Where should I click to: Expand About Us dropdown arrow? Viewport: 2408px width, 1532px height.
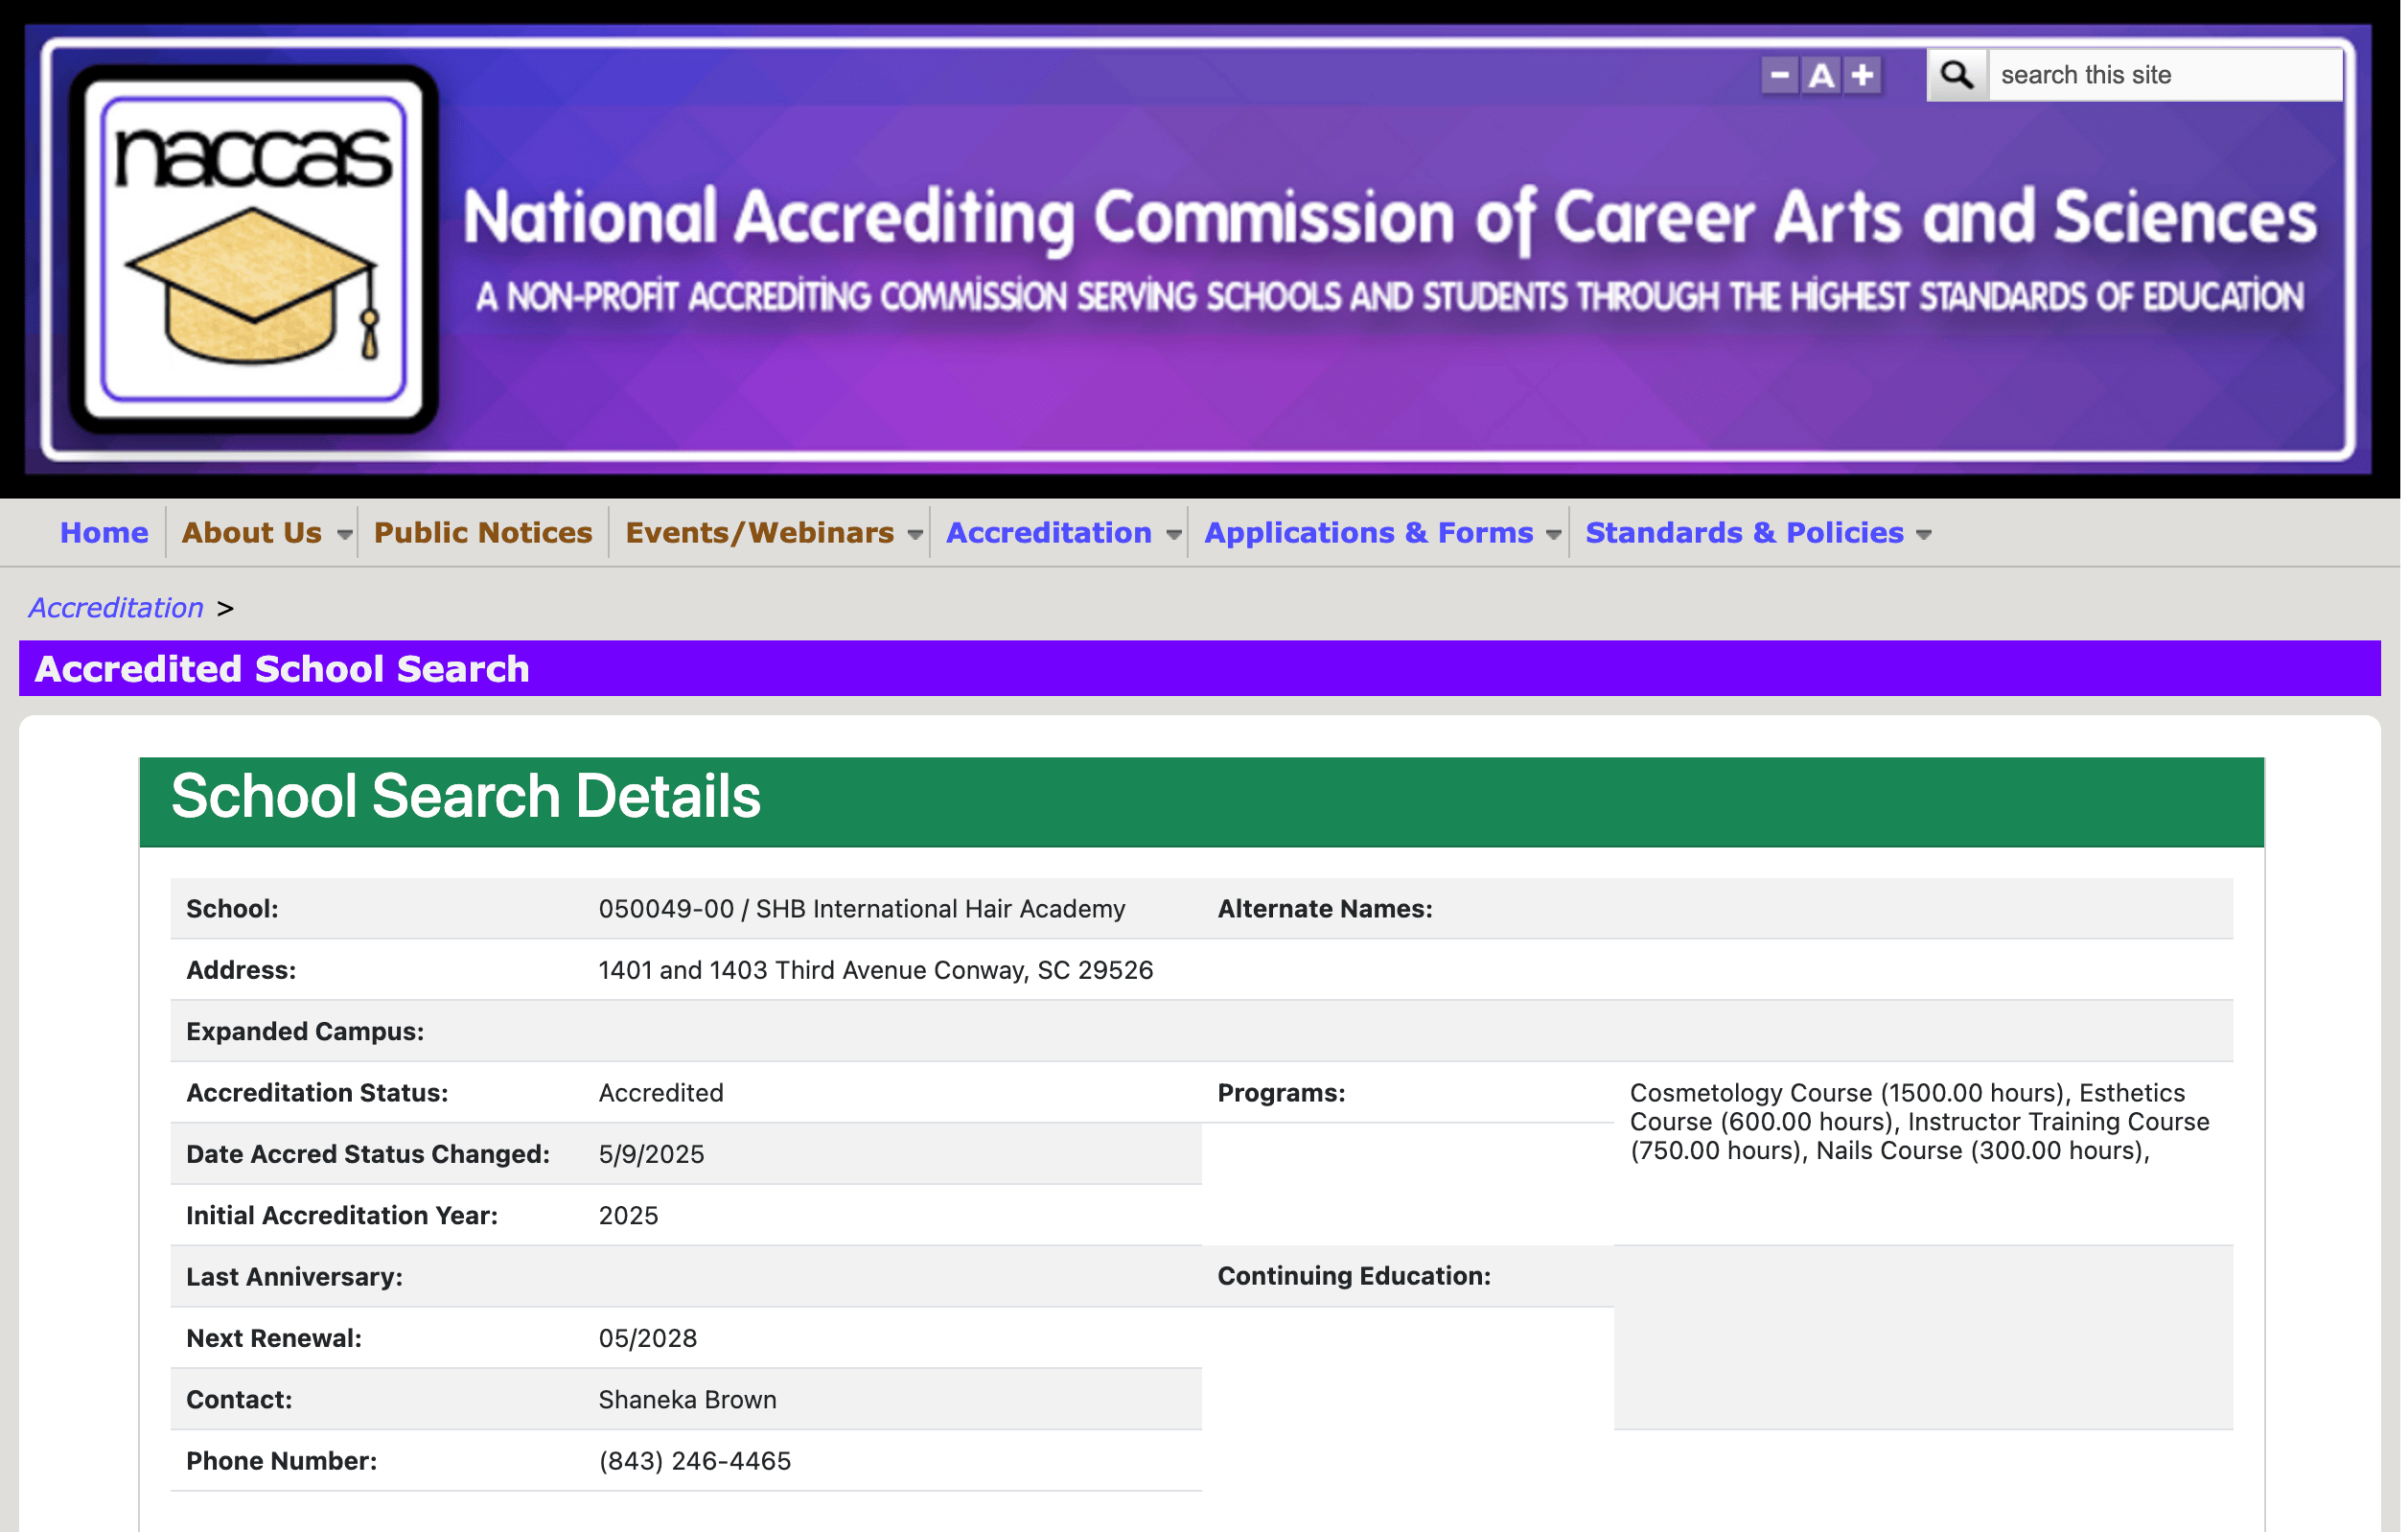pos(344,535)
